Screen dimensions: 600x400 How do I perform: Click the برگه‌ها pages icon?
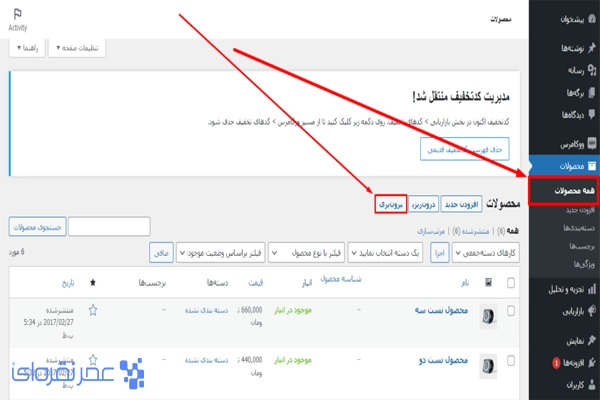(x=592, y=92)
